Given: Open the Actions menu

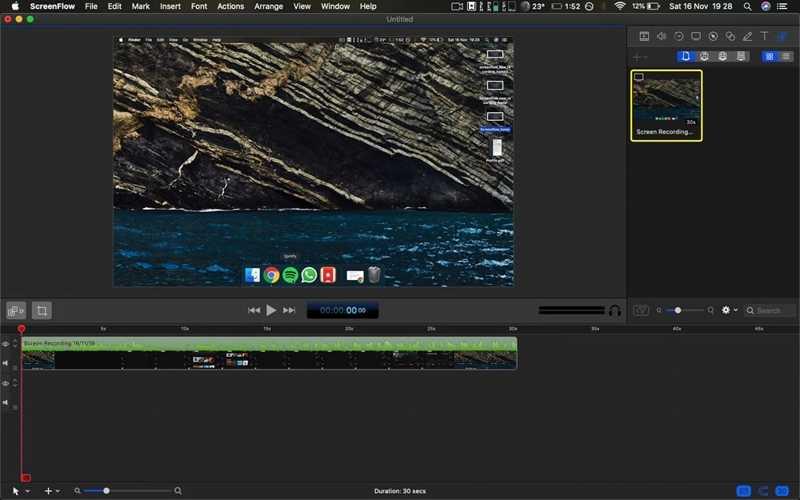Looking at the screenshot, I should (x=231, y=6).
